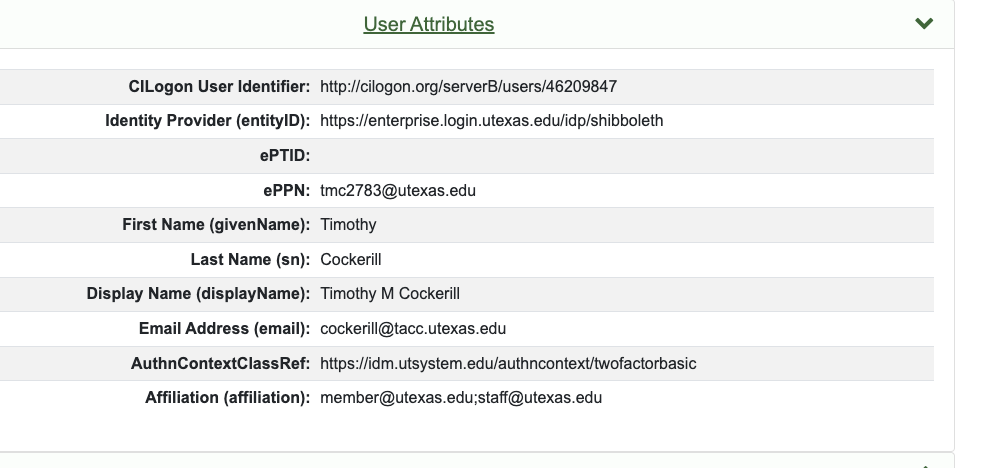Click the Last Name value Cockerill
982x468 pixels.
click(350, 260)
